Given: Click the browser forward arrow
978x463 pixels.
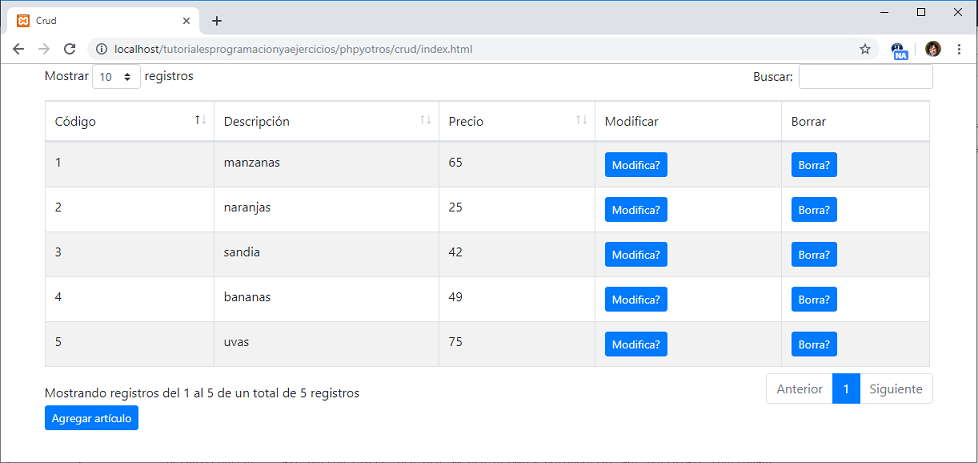Looking at the screenshot, I should (x=44, y=49).
